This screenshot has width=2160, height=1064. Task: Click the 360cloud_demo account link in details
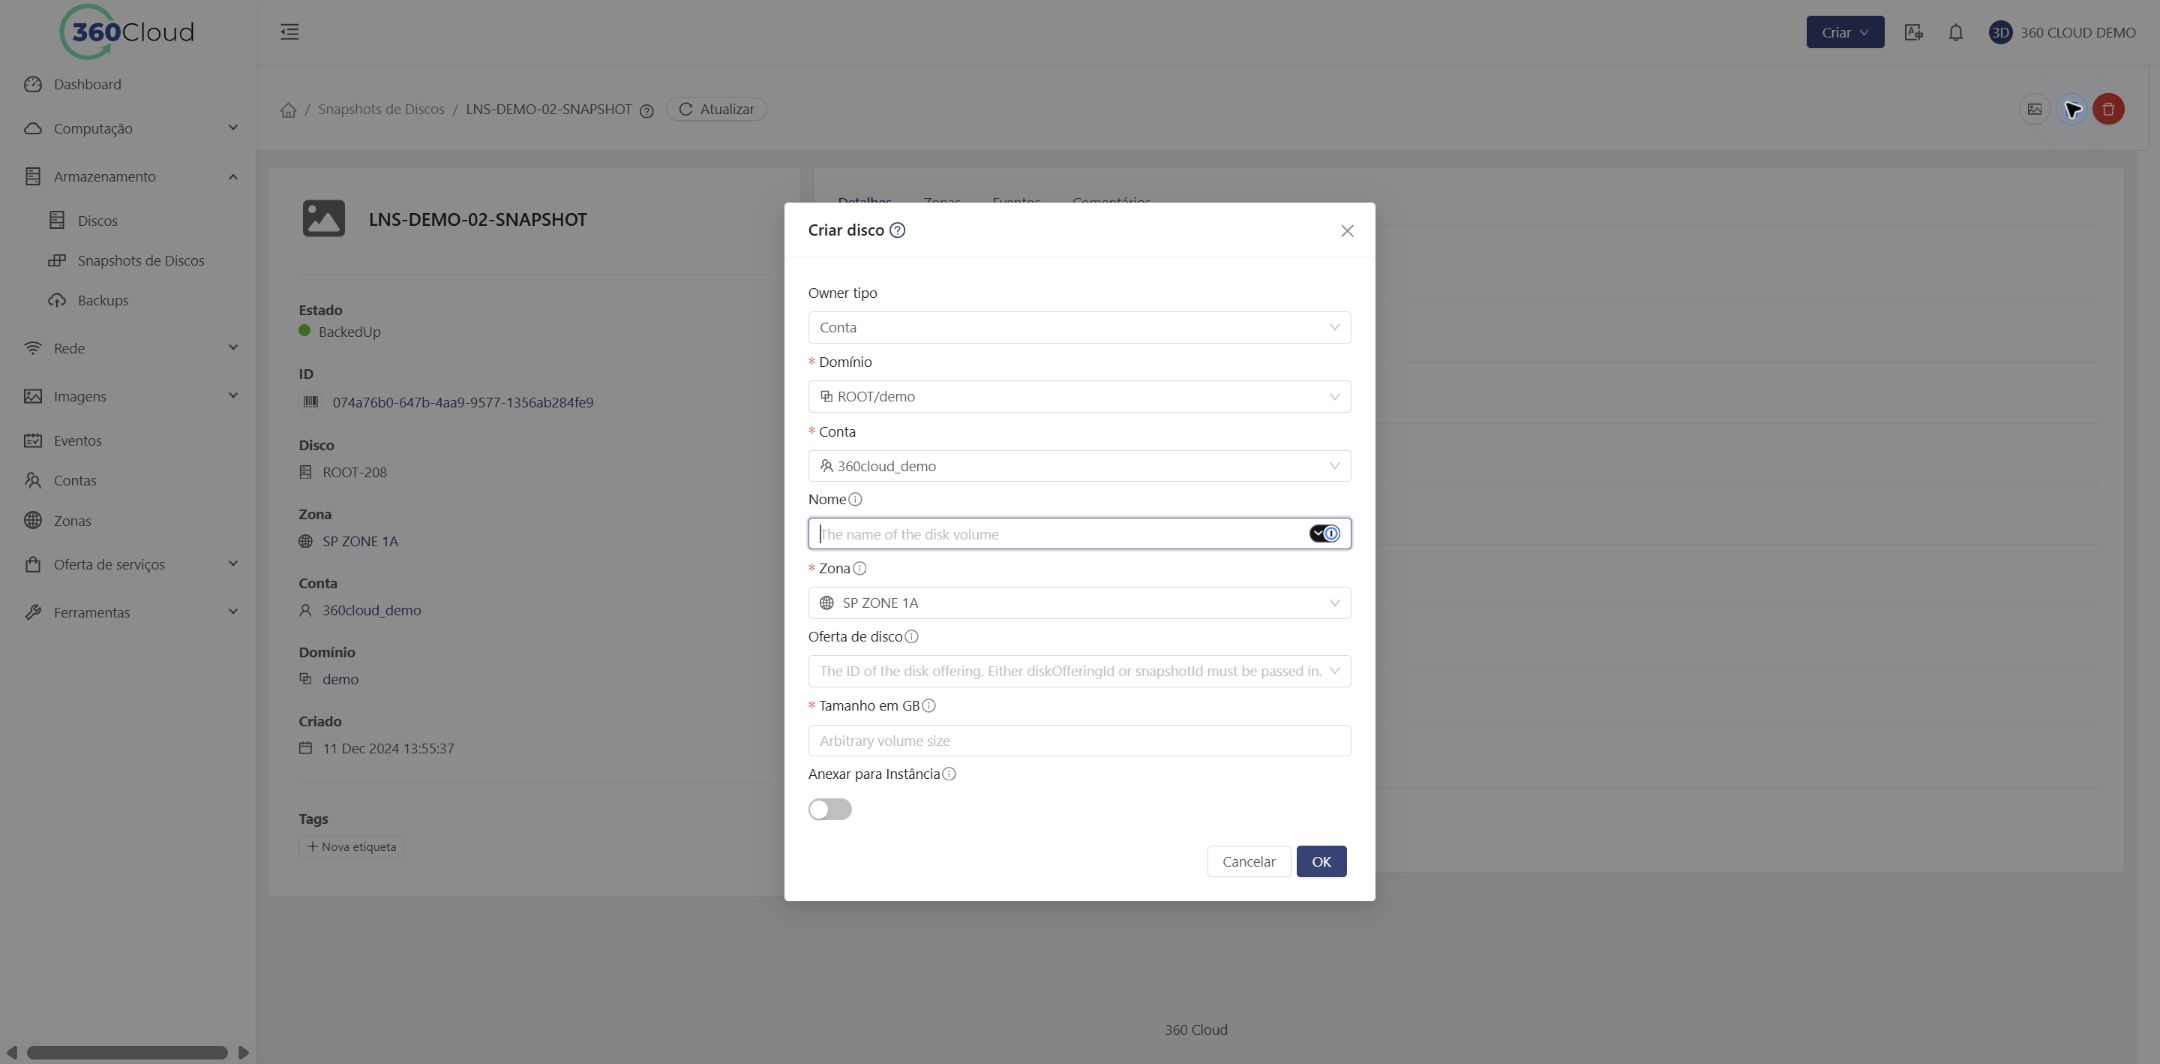pyautogui.click(x=371, y=610)
